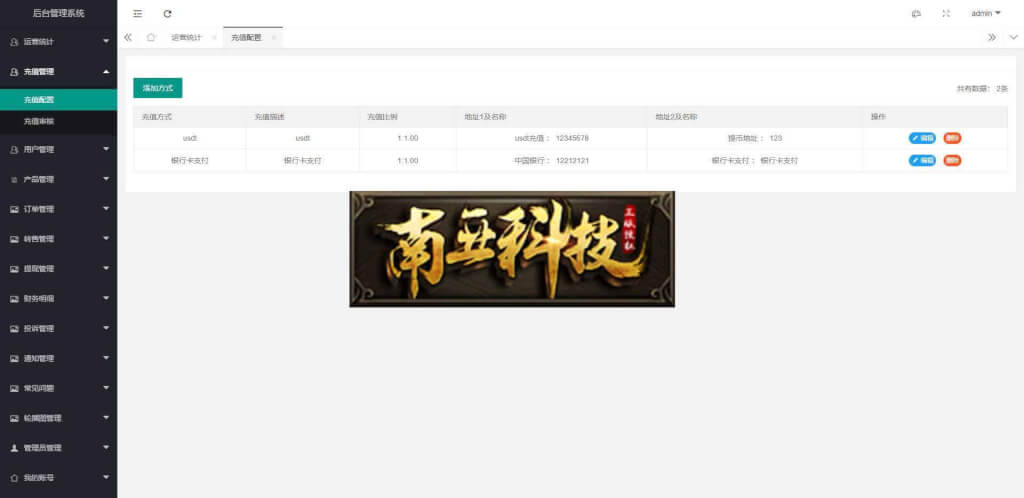1024x498 pixels.
Task: Click the 添加方式 button
Action: click(157, 88)
